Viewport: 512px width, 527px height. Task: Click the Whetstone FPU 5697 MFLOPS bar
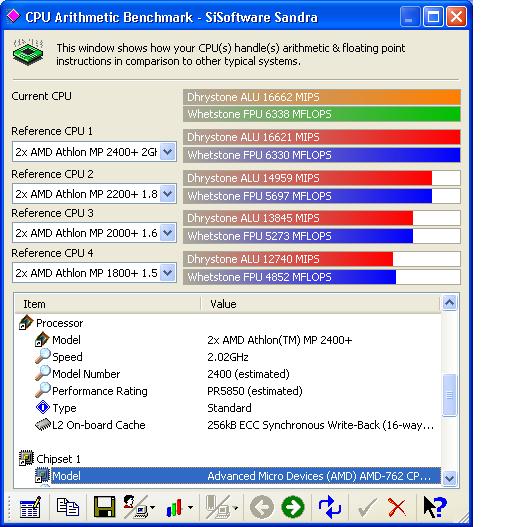pos(322,196)
